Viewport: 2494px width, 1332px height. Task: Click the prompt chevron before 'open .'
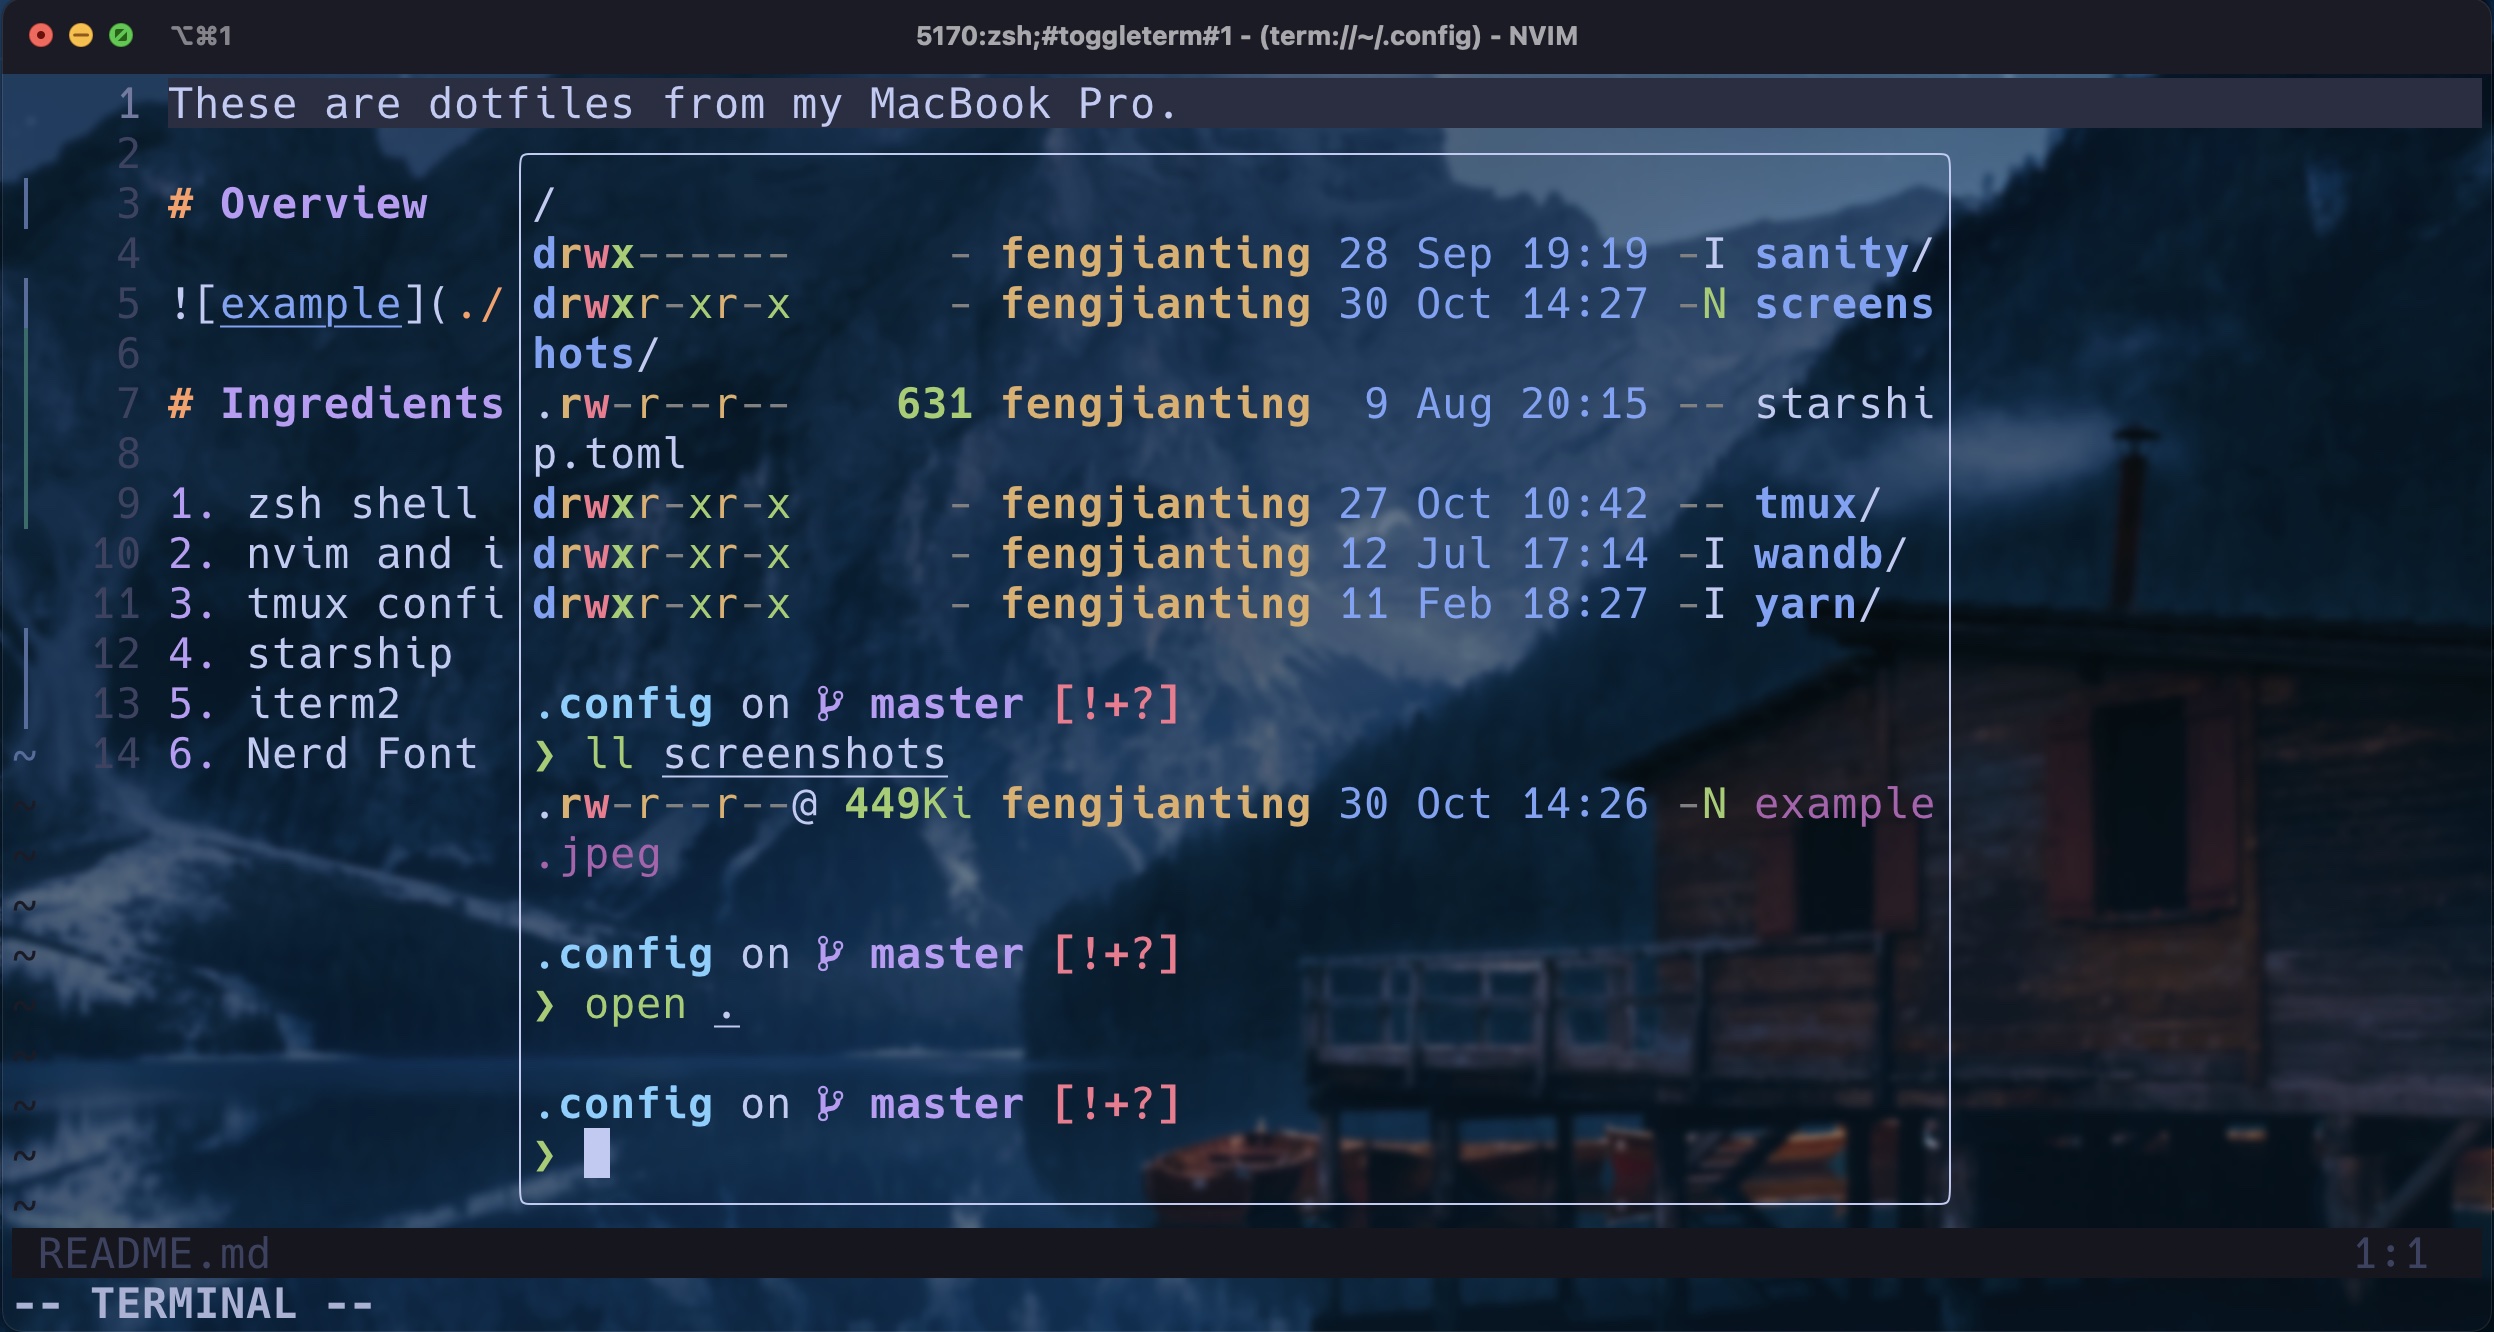[545, 1005]
